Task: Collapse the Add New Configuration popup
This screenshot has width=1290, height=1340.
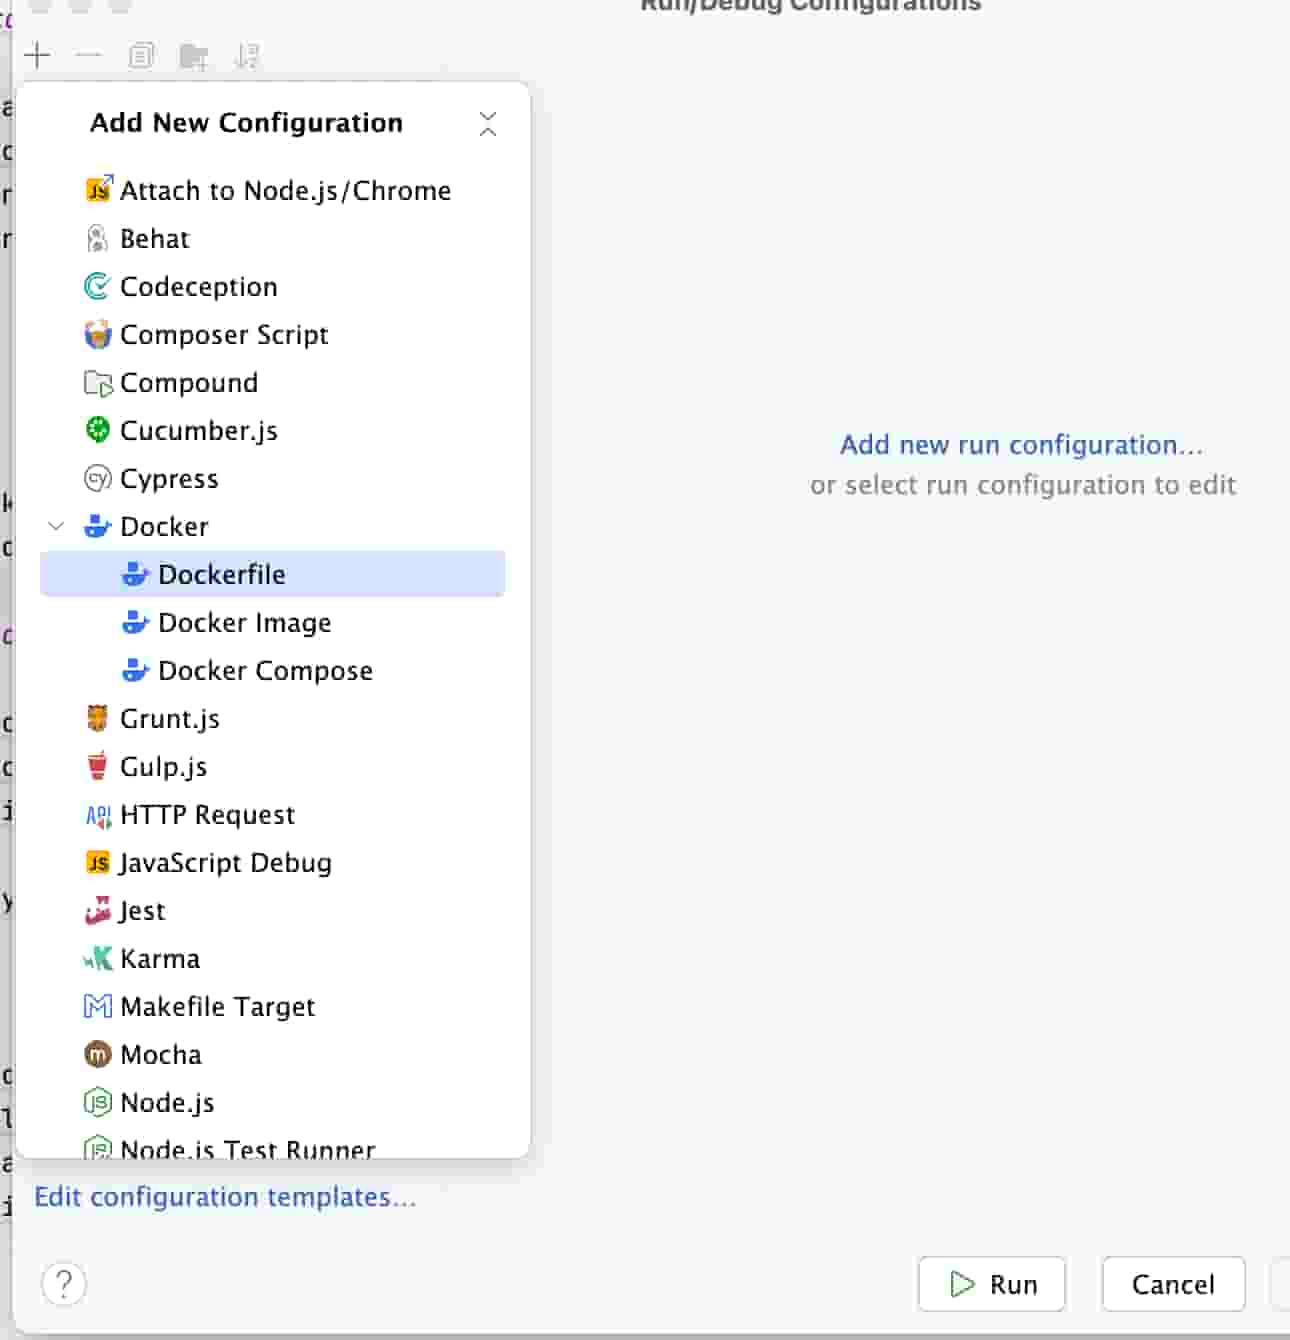Action: click(x=488, y=124)
